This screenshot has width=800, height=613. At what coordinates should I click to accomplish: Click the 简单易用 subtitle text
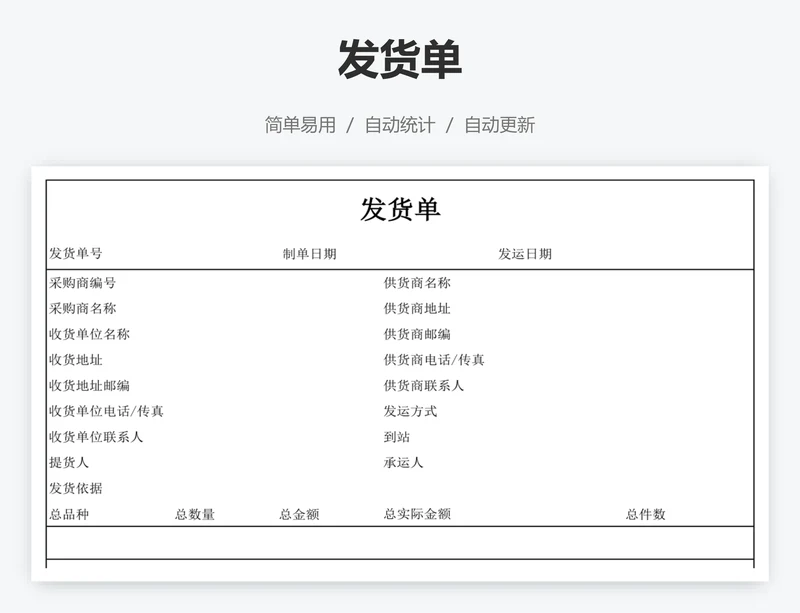[x=300, y=125]
